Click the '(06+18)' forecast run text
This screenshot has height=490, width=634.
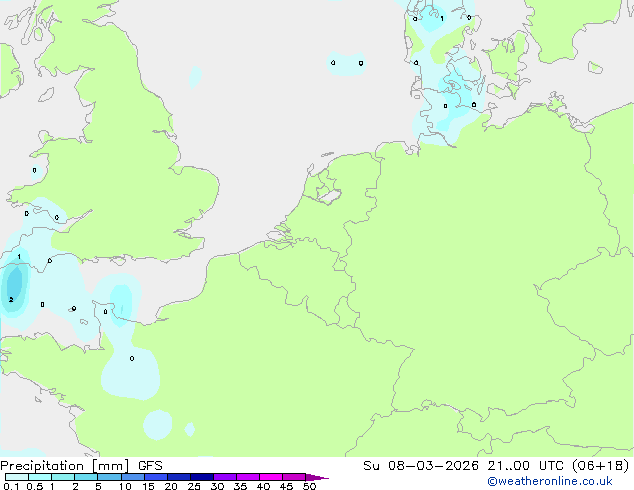click(x=601, y=466)
